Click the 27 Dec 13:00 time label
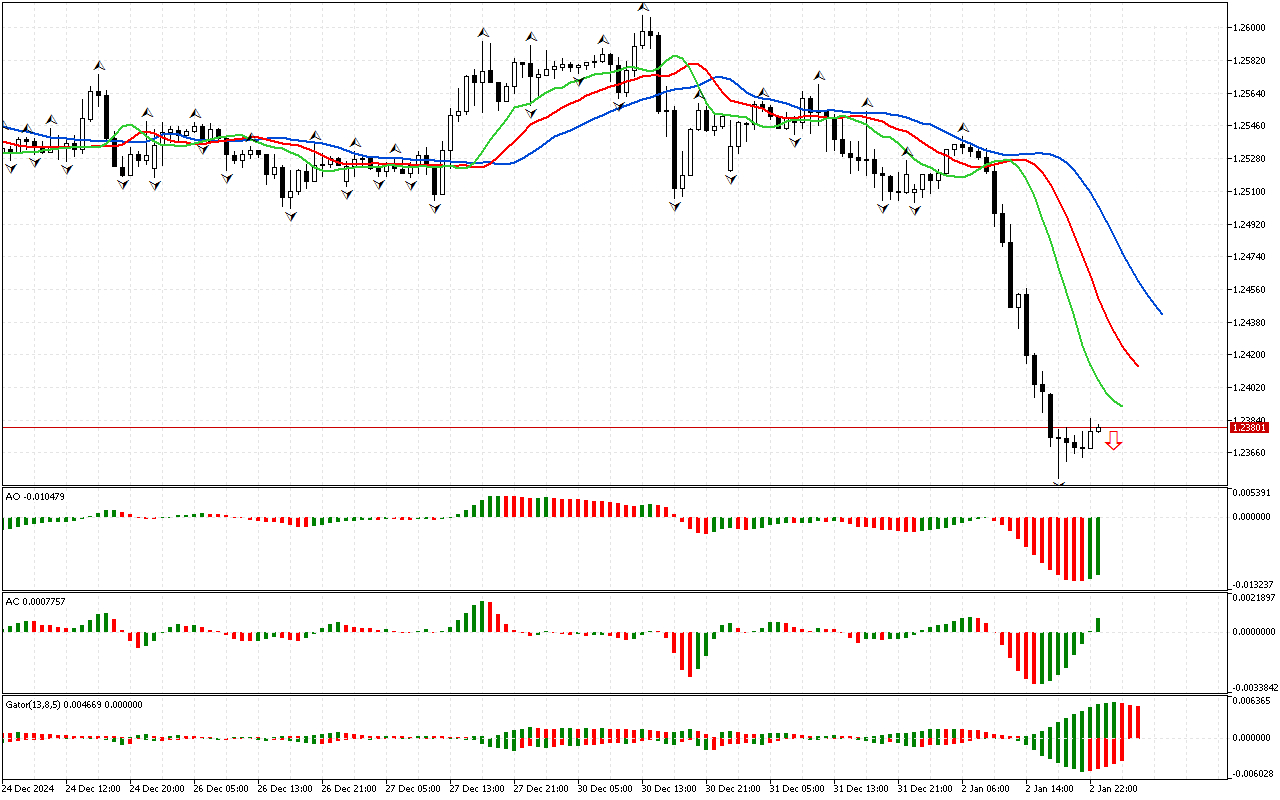 point(477,789)
